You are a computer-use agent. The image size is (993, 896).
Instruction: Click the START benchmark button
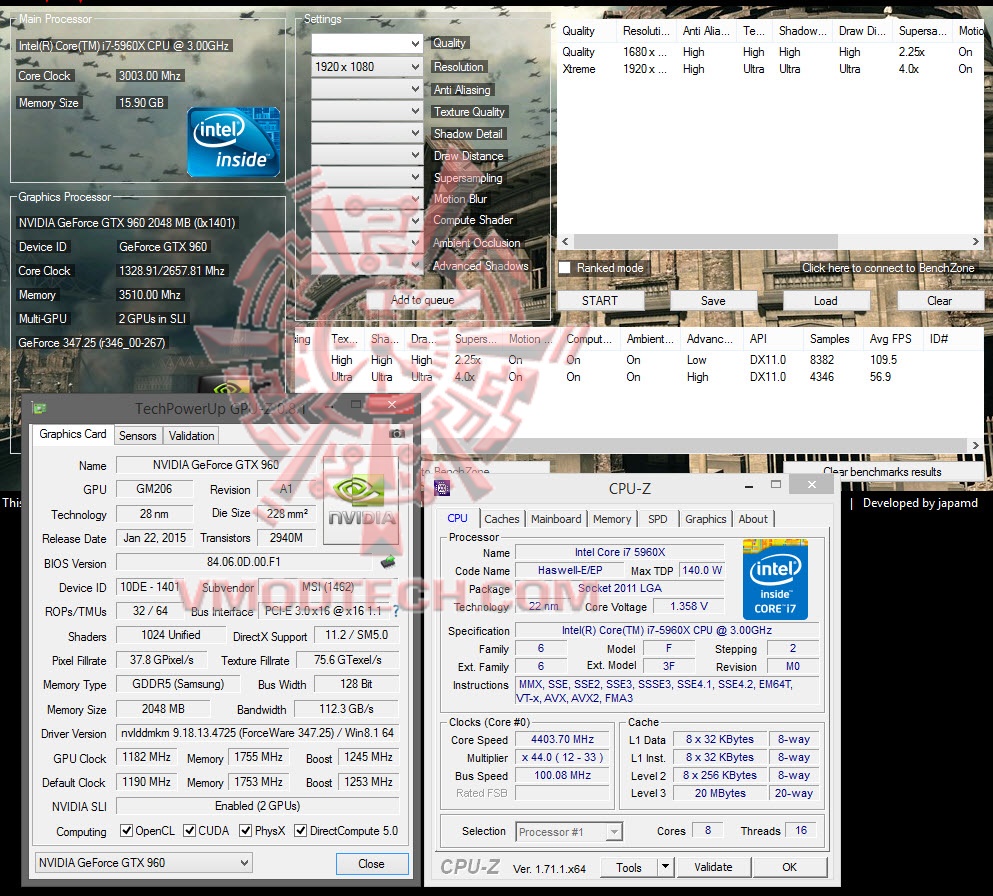point(600,301)
